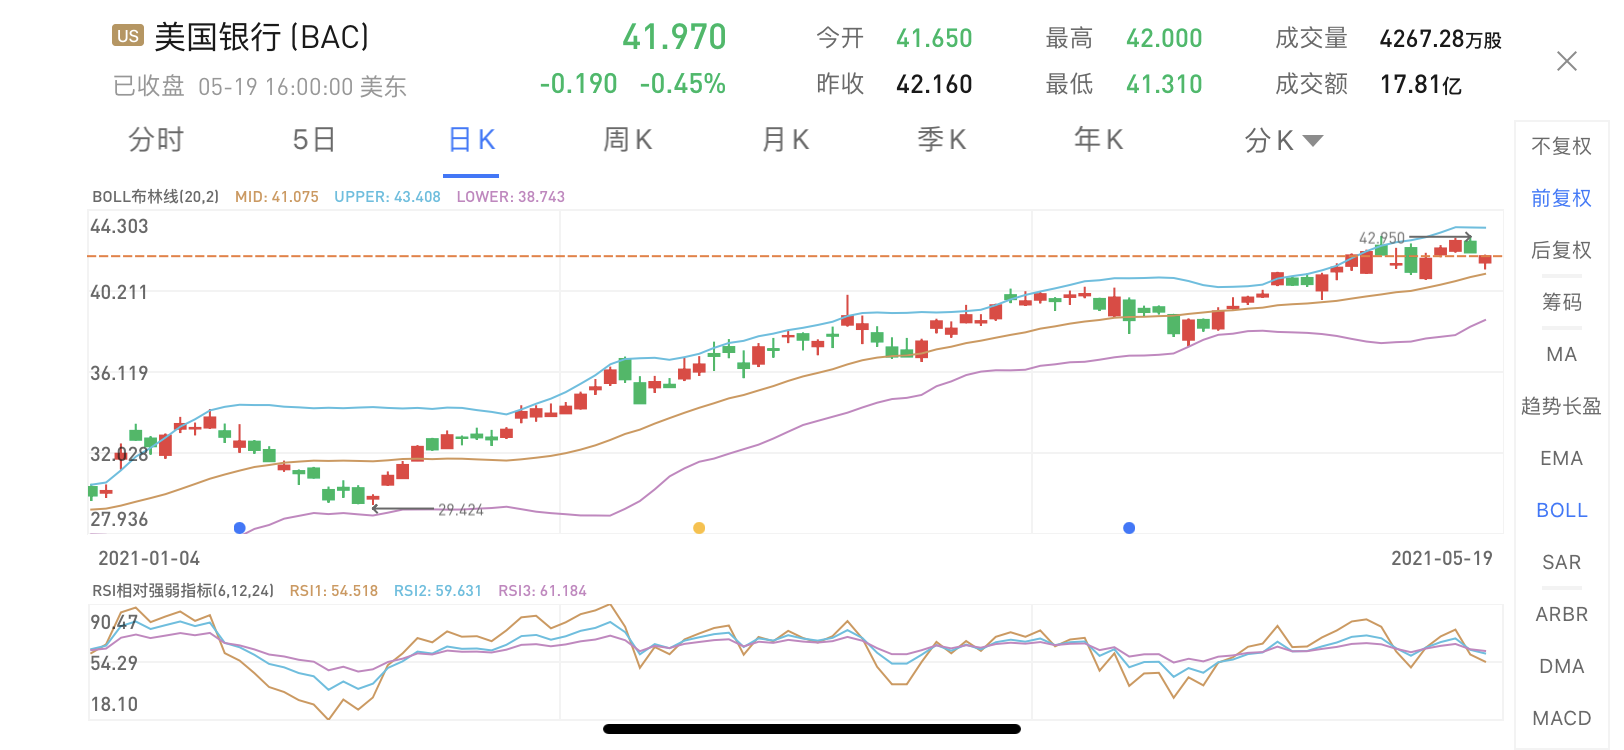Enable the EMA indicator

(x=1561, y=458)
